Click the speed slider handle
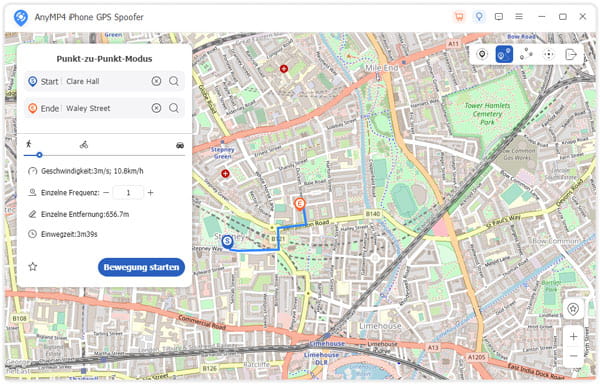 (x=39, y=155)
